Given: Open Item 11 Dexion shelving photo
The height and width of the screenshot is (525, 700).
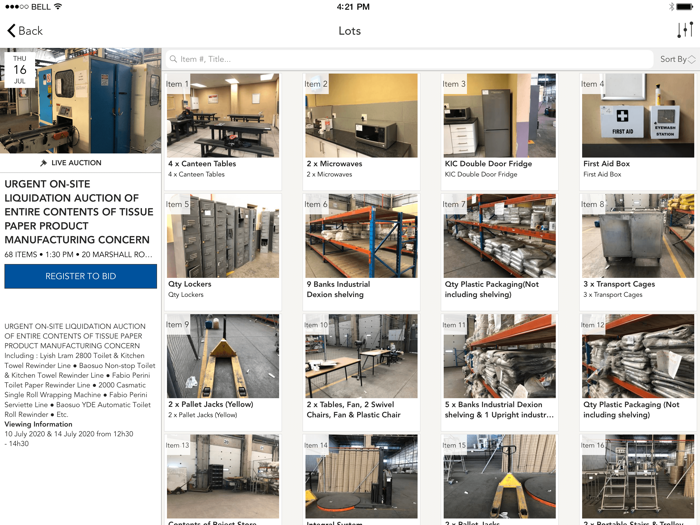Looking at the screenshot, I should click(500, 356).
